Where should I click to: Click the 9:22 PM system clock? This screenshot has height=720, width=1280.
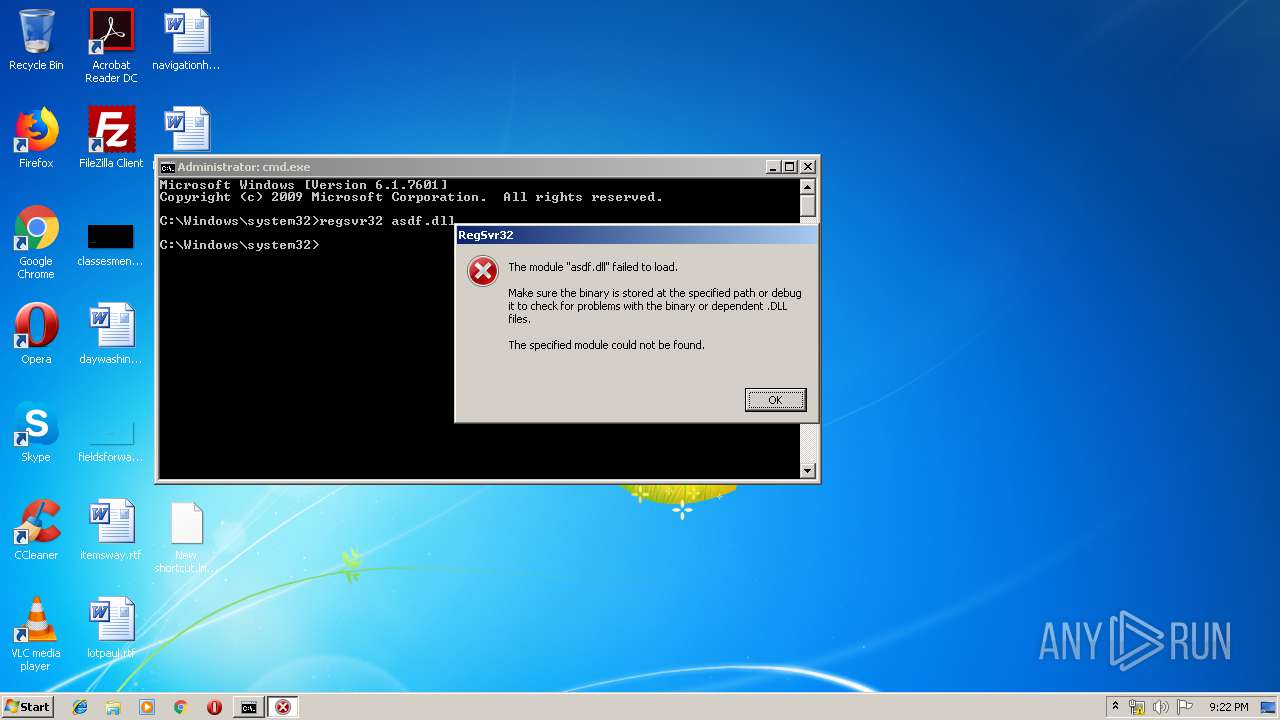click(x=1228, y=707)
